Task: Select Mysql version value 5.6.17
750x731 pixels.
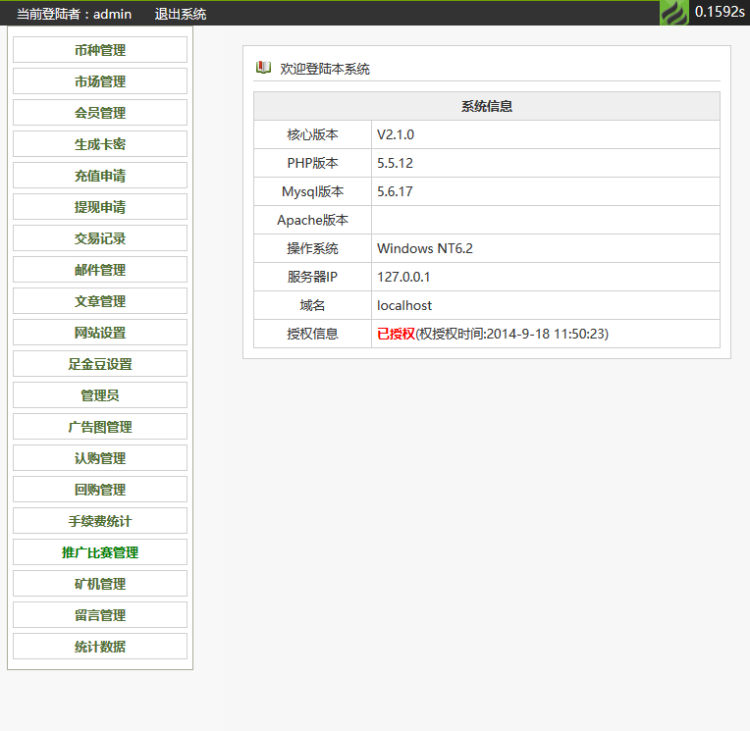Action: click(x=395, y=192)
